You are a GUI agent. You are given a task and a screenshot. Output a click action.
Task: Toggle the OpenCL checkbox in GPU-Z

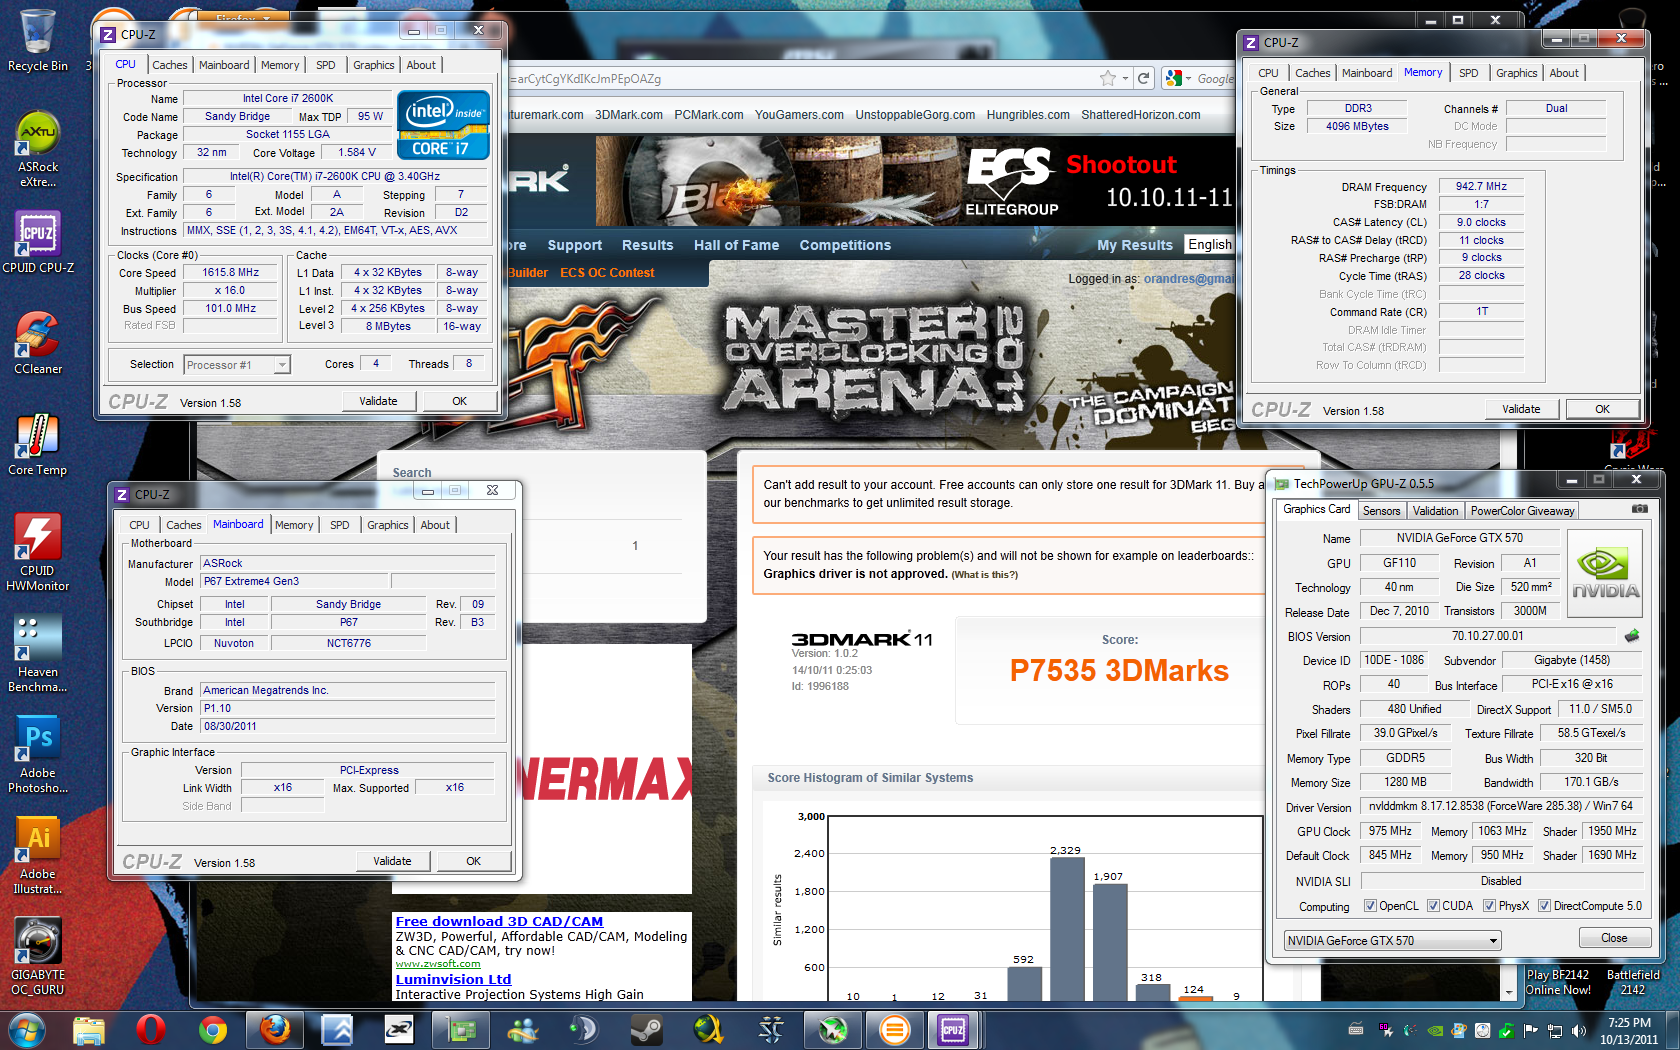[1370, 906]
